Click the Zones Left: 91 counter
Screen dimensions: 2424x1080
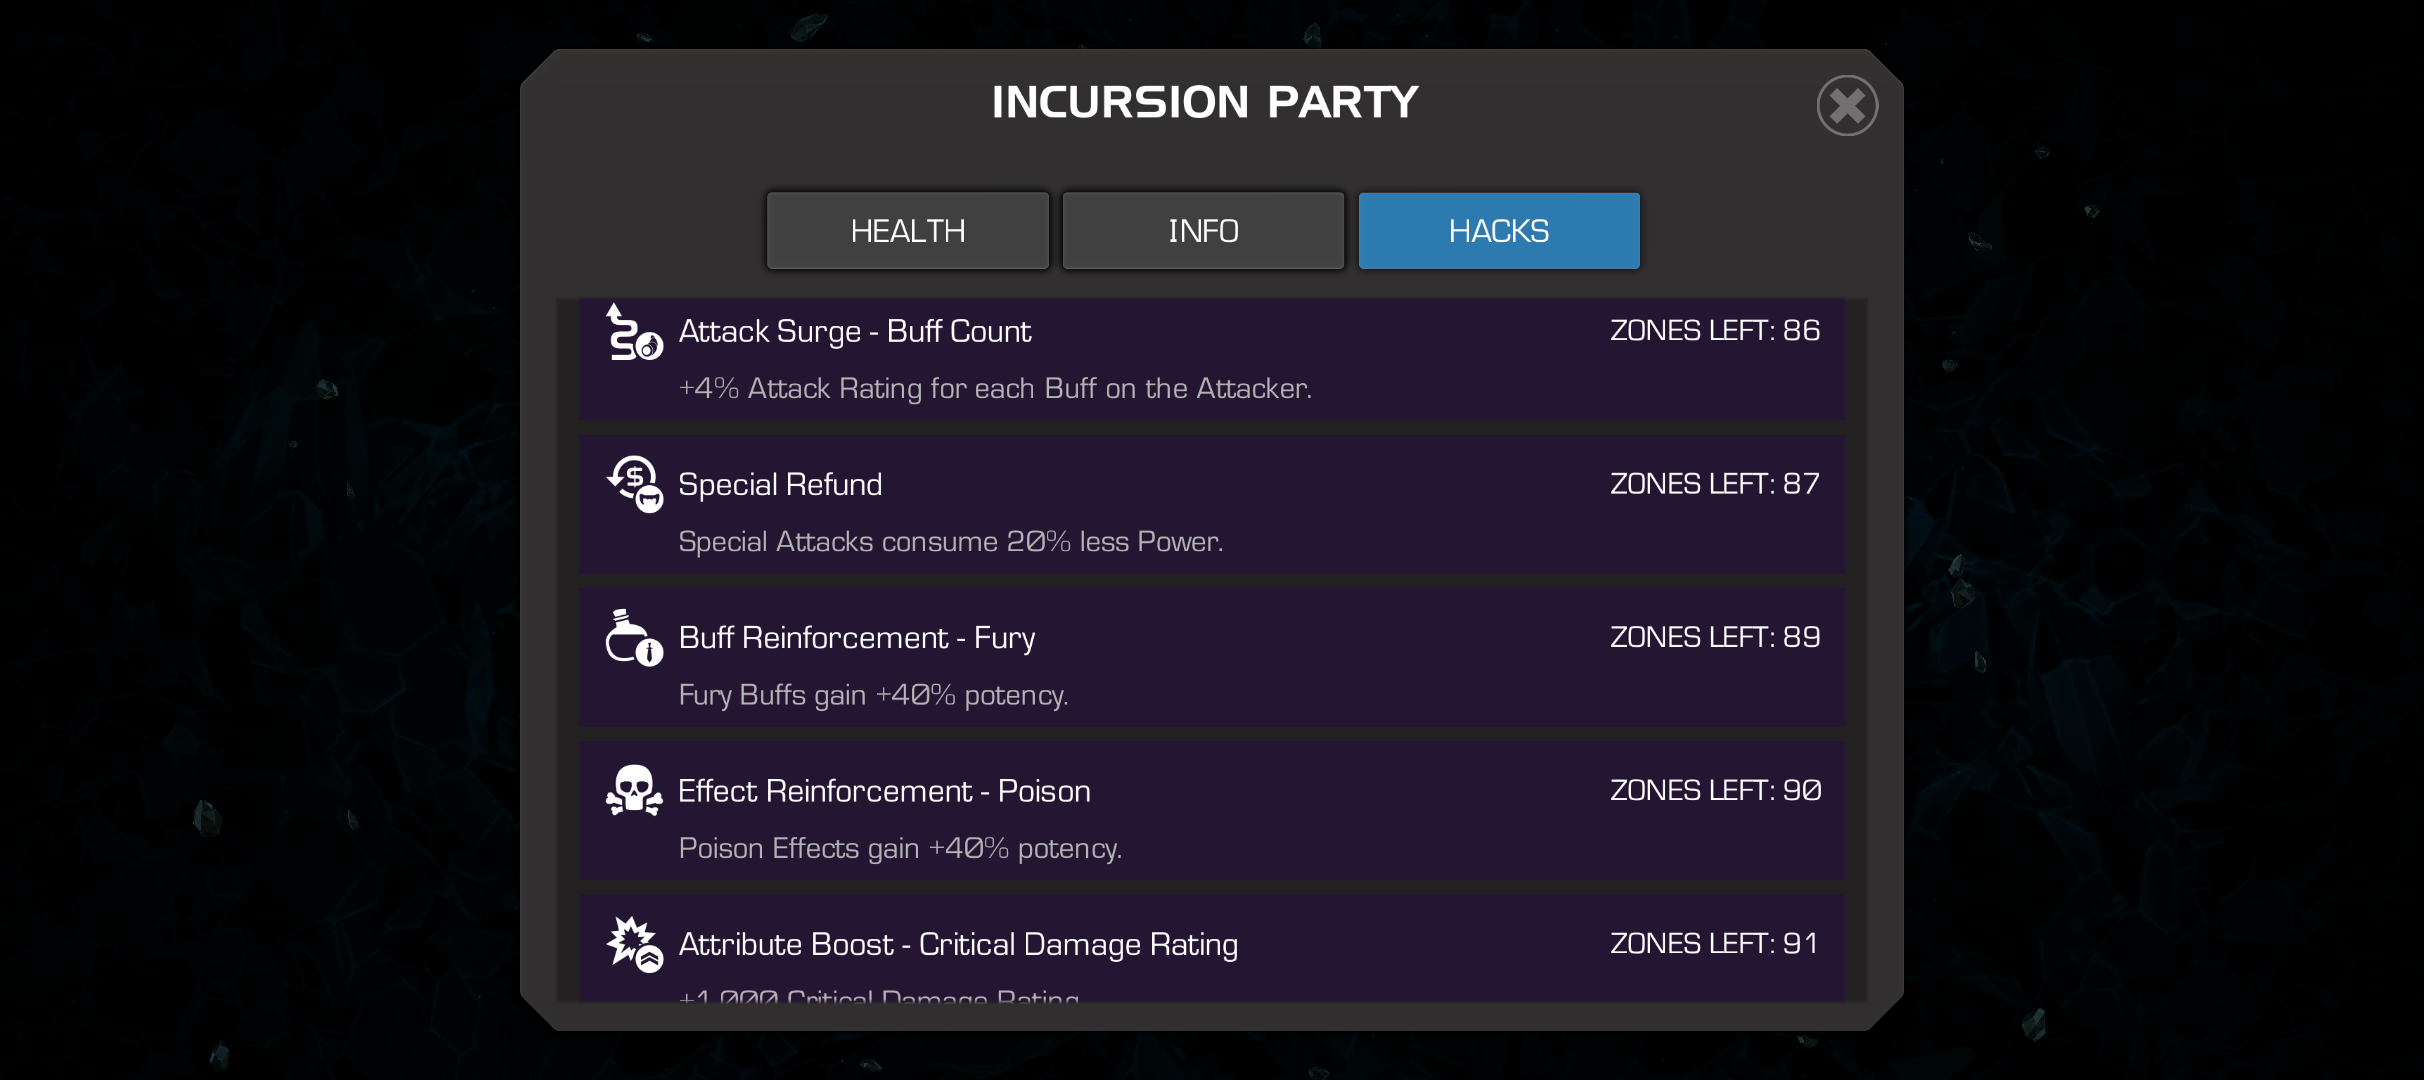1715,943
